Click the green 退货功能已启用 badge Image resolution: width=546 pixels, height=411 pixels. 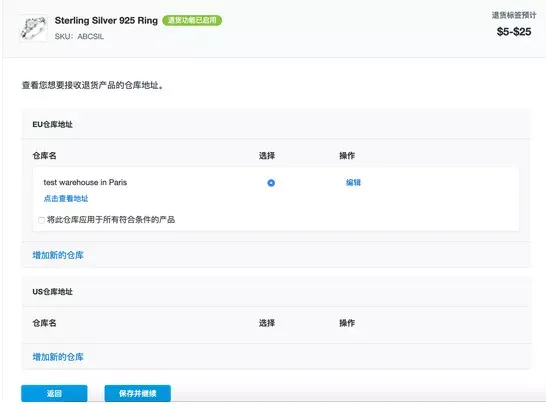(192, 20)
